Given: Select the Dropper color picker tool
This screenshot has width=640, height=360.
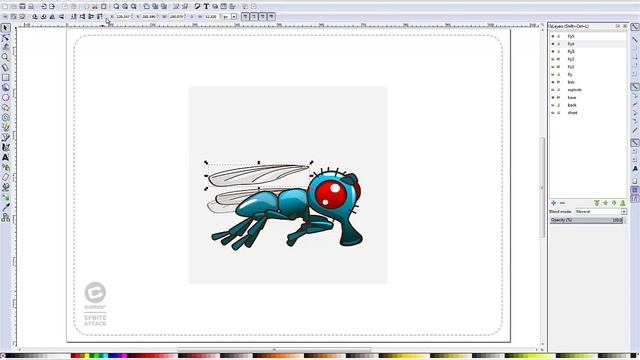Looking at the screenshot, I should pyautogui.click(x=5, y=207).
